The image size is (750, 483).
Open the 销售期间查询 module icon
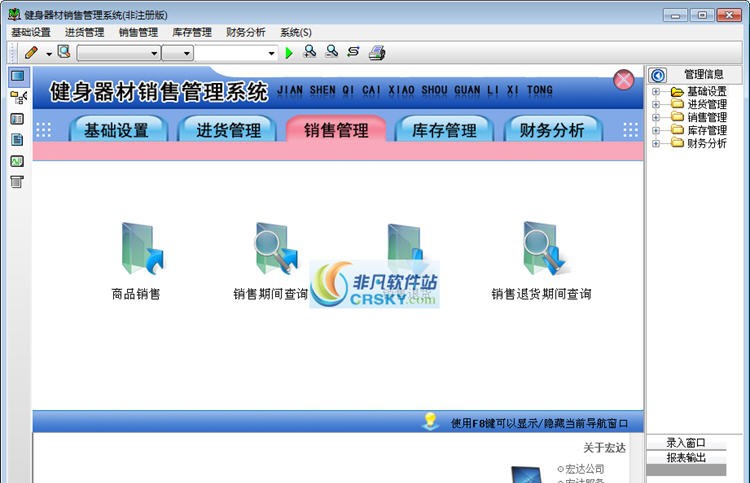pos(275,248)
